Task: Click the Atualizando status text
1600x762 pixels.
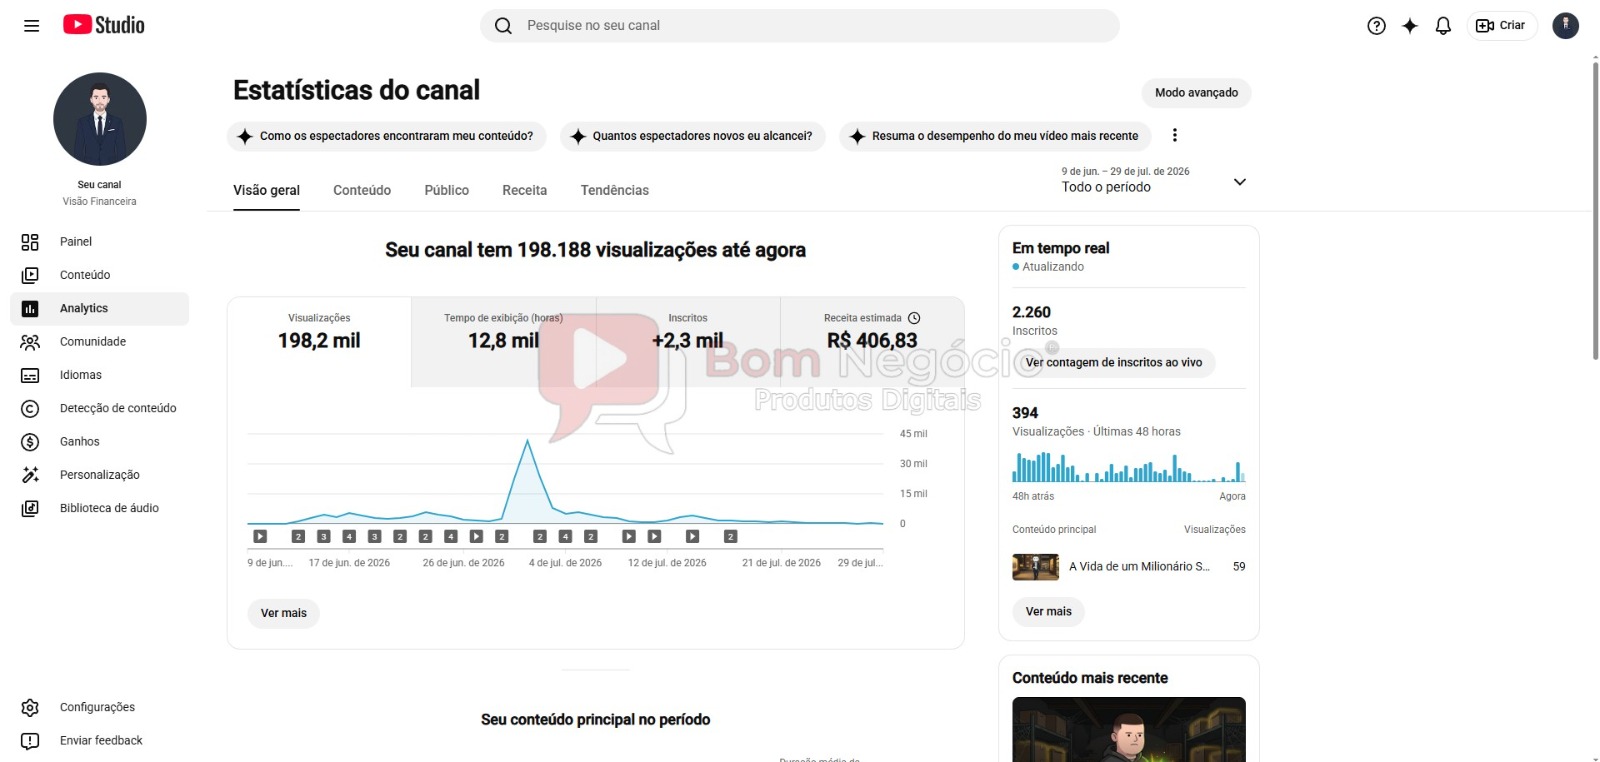Action: [1053, 267]
